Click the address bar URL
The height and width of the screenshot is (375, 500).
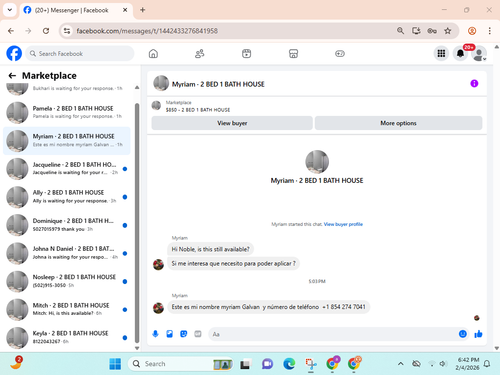pyautogui.click(x=147, y=31)
